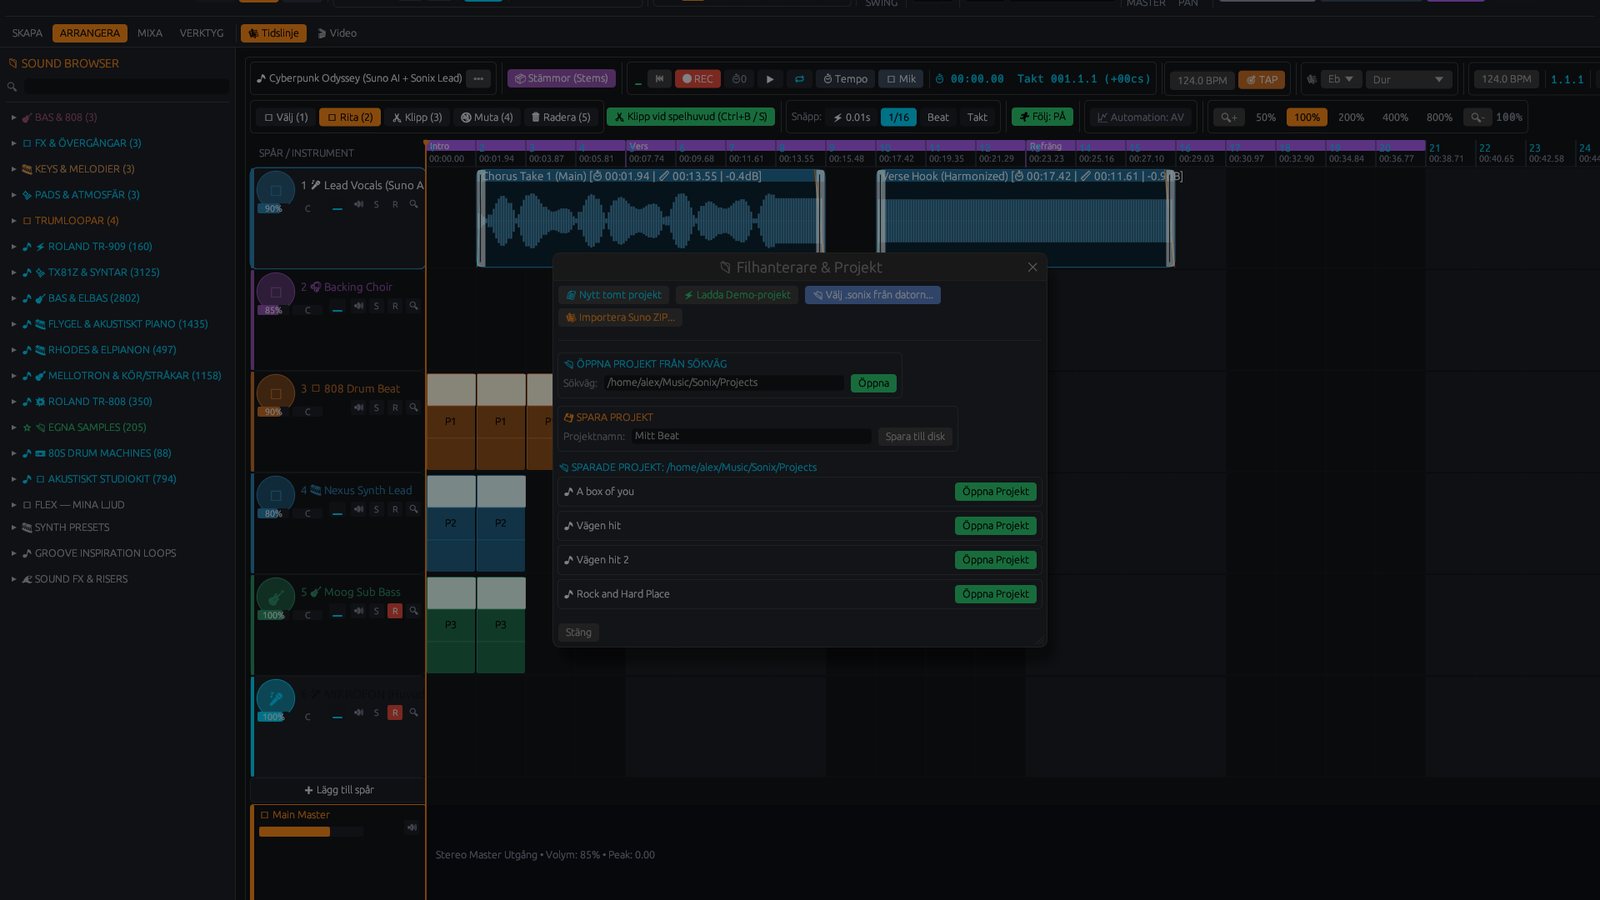Click the green Öppna button

coord(873,383)
